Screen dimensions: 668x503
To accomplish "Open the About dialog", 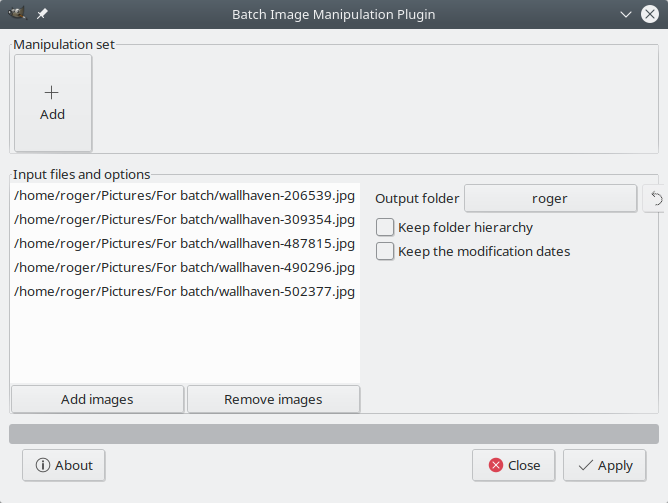I will (x=64, y=465).
